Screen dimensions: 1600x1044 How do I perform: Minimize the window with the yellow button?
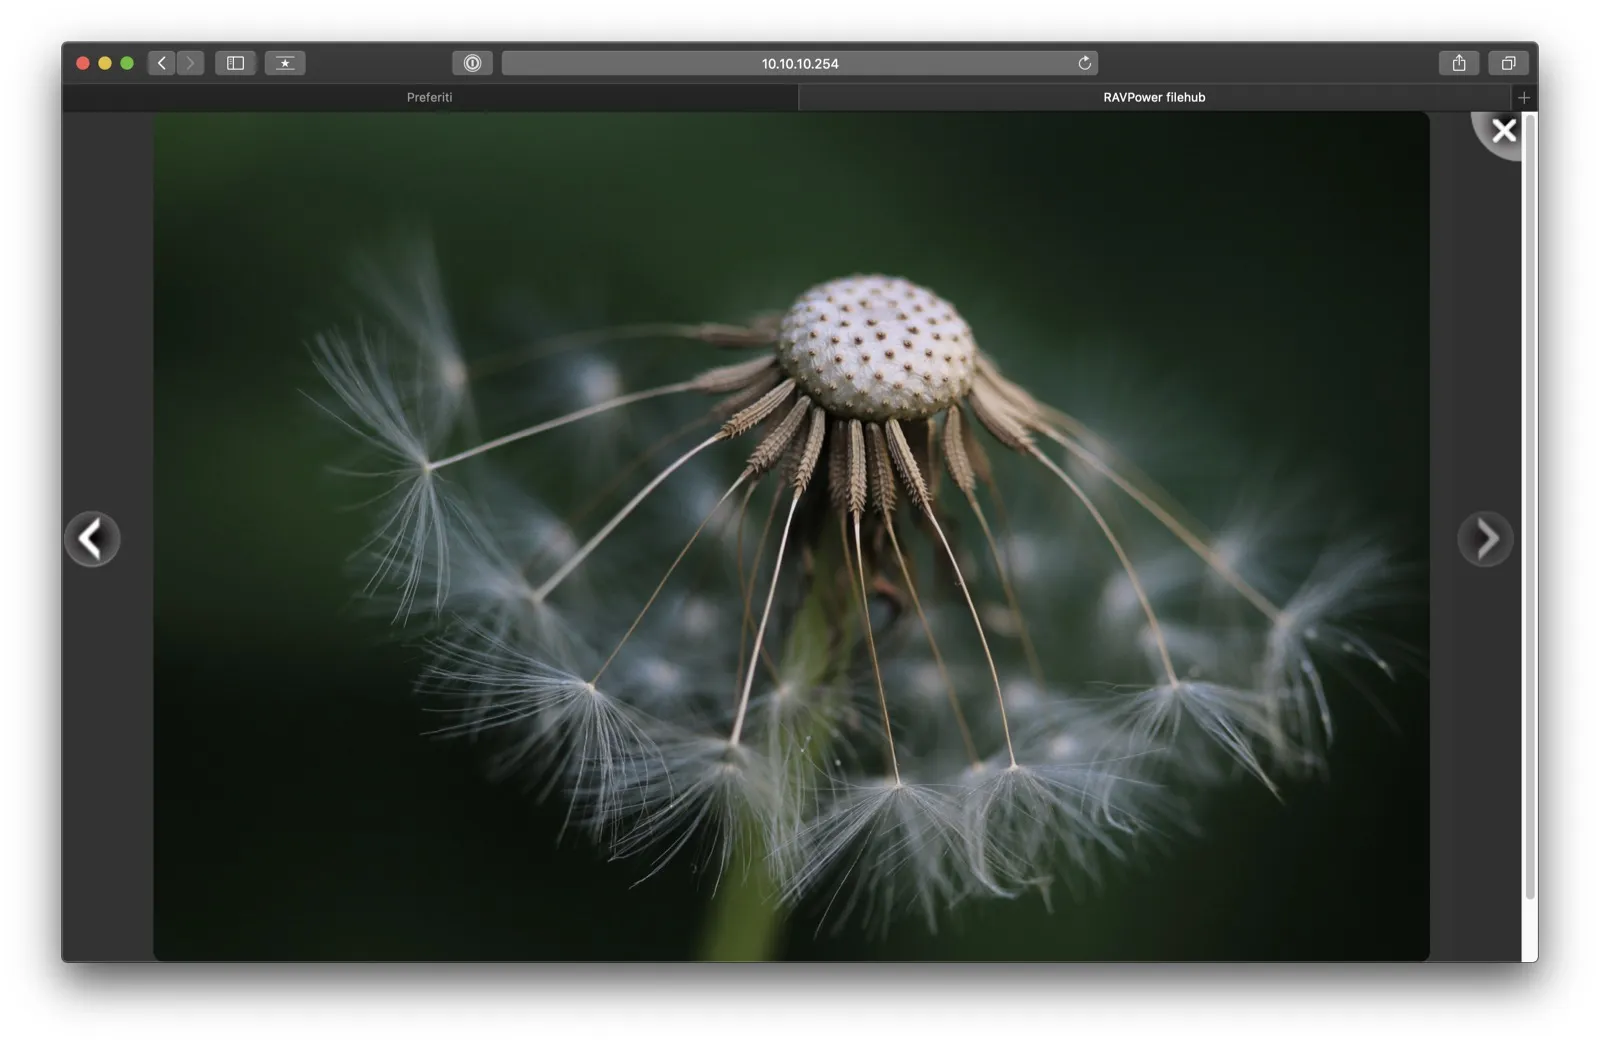pyautogui.click(x=104, y=62)
